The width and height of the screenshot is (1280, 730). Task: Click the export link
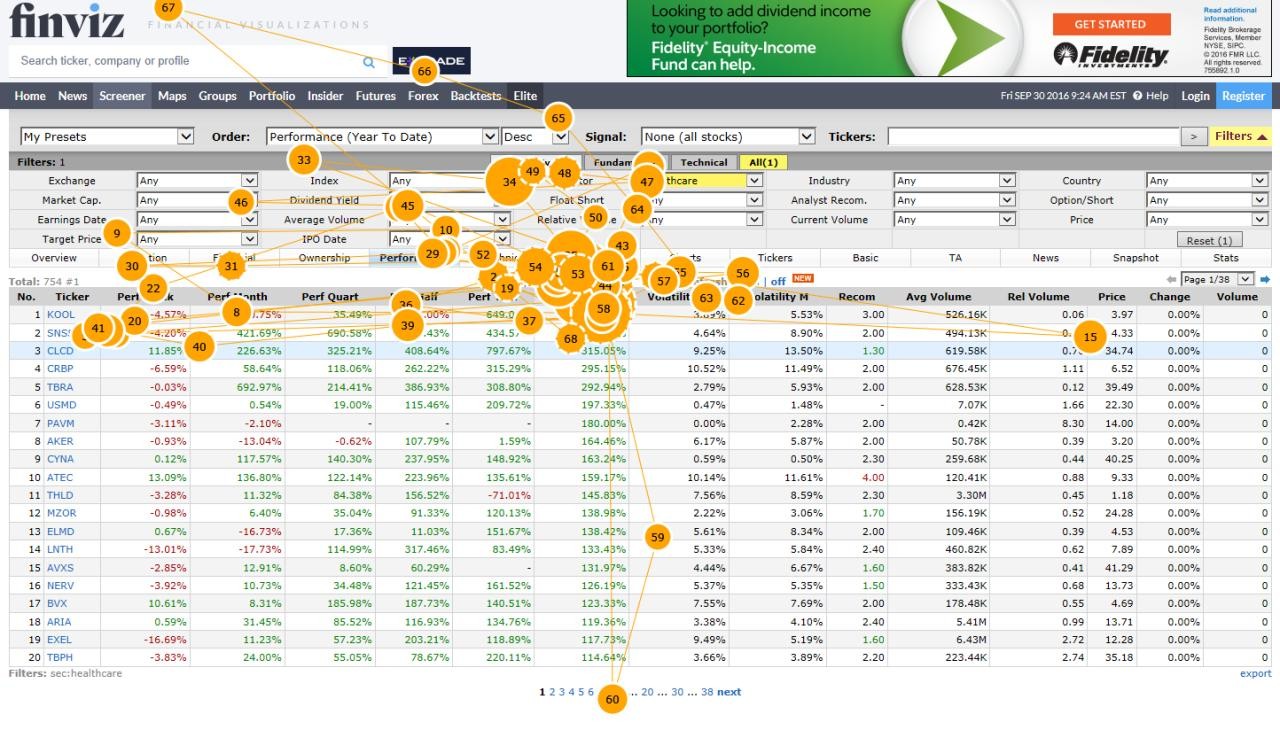(x=1255, y=673)
